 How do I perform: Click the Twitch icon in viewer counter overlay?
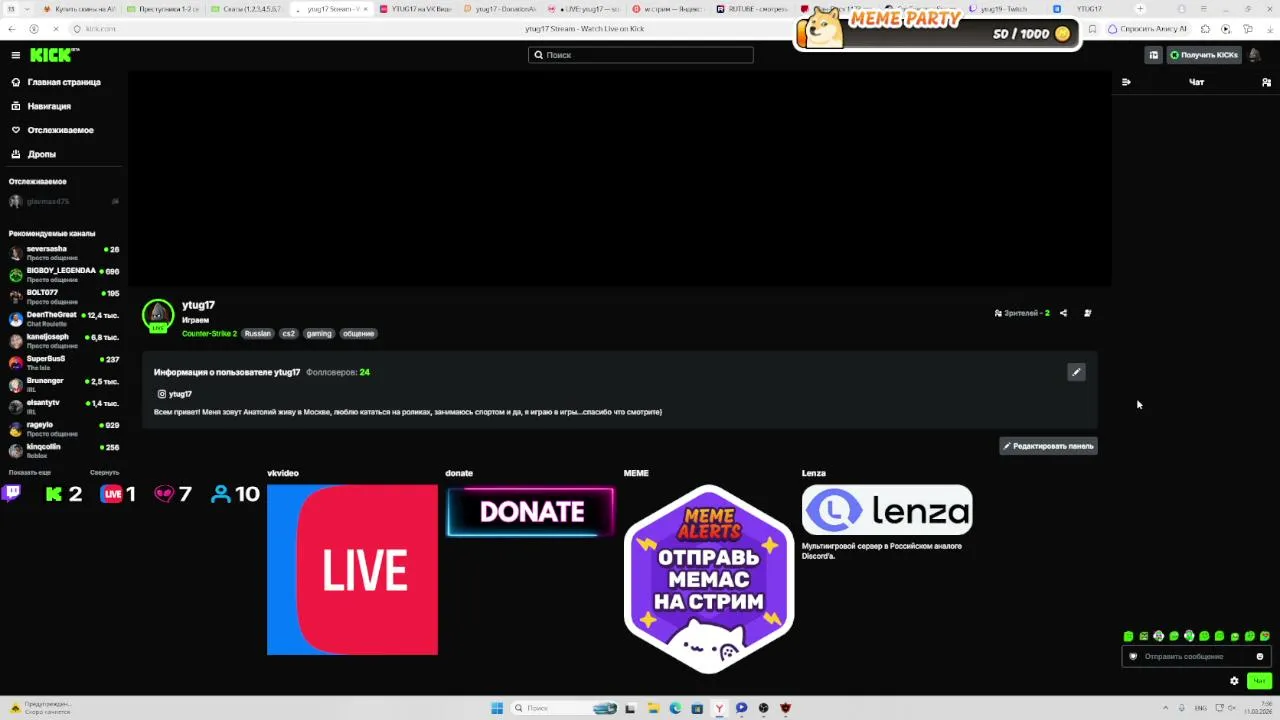[12, 493]
